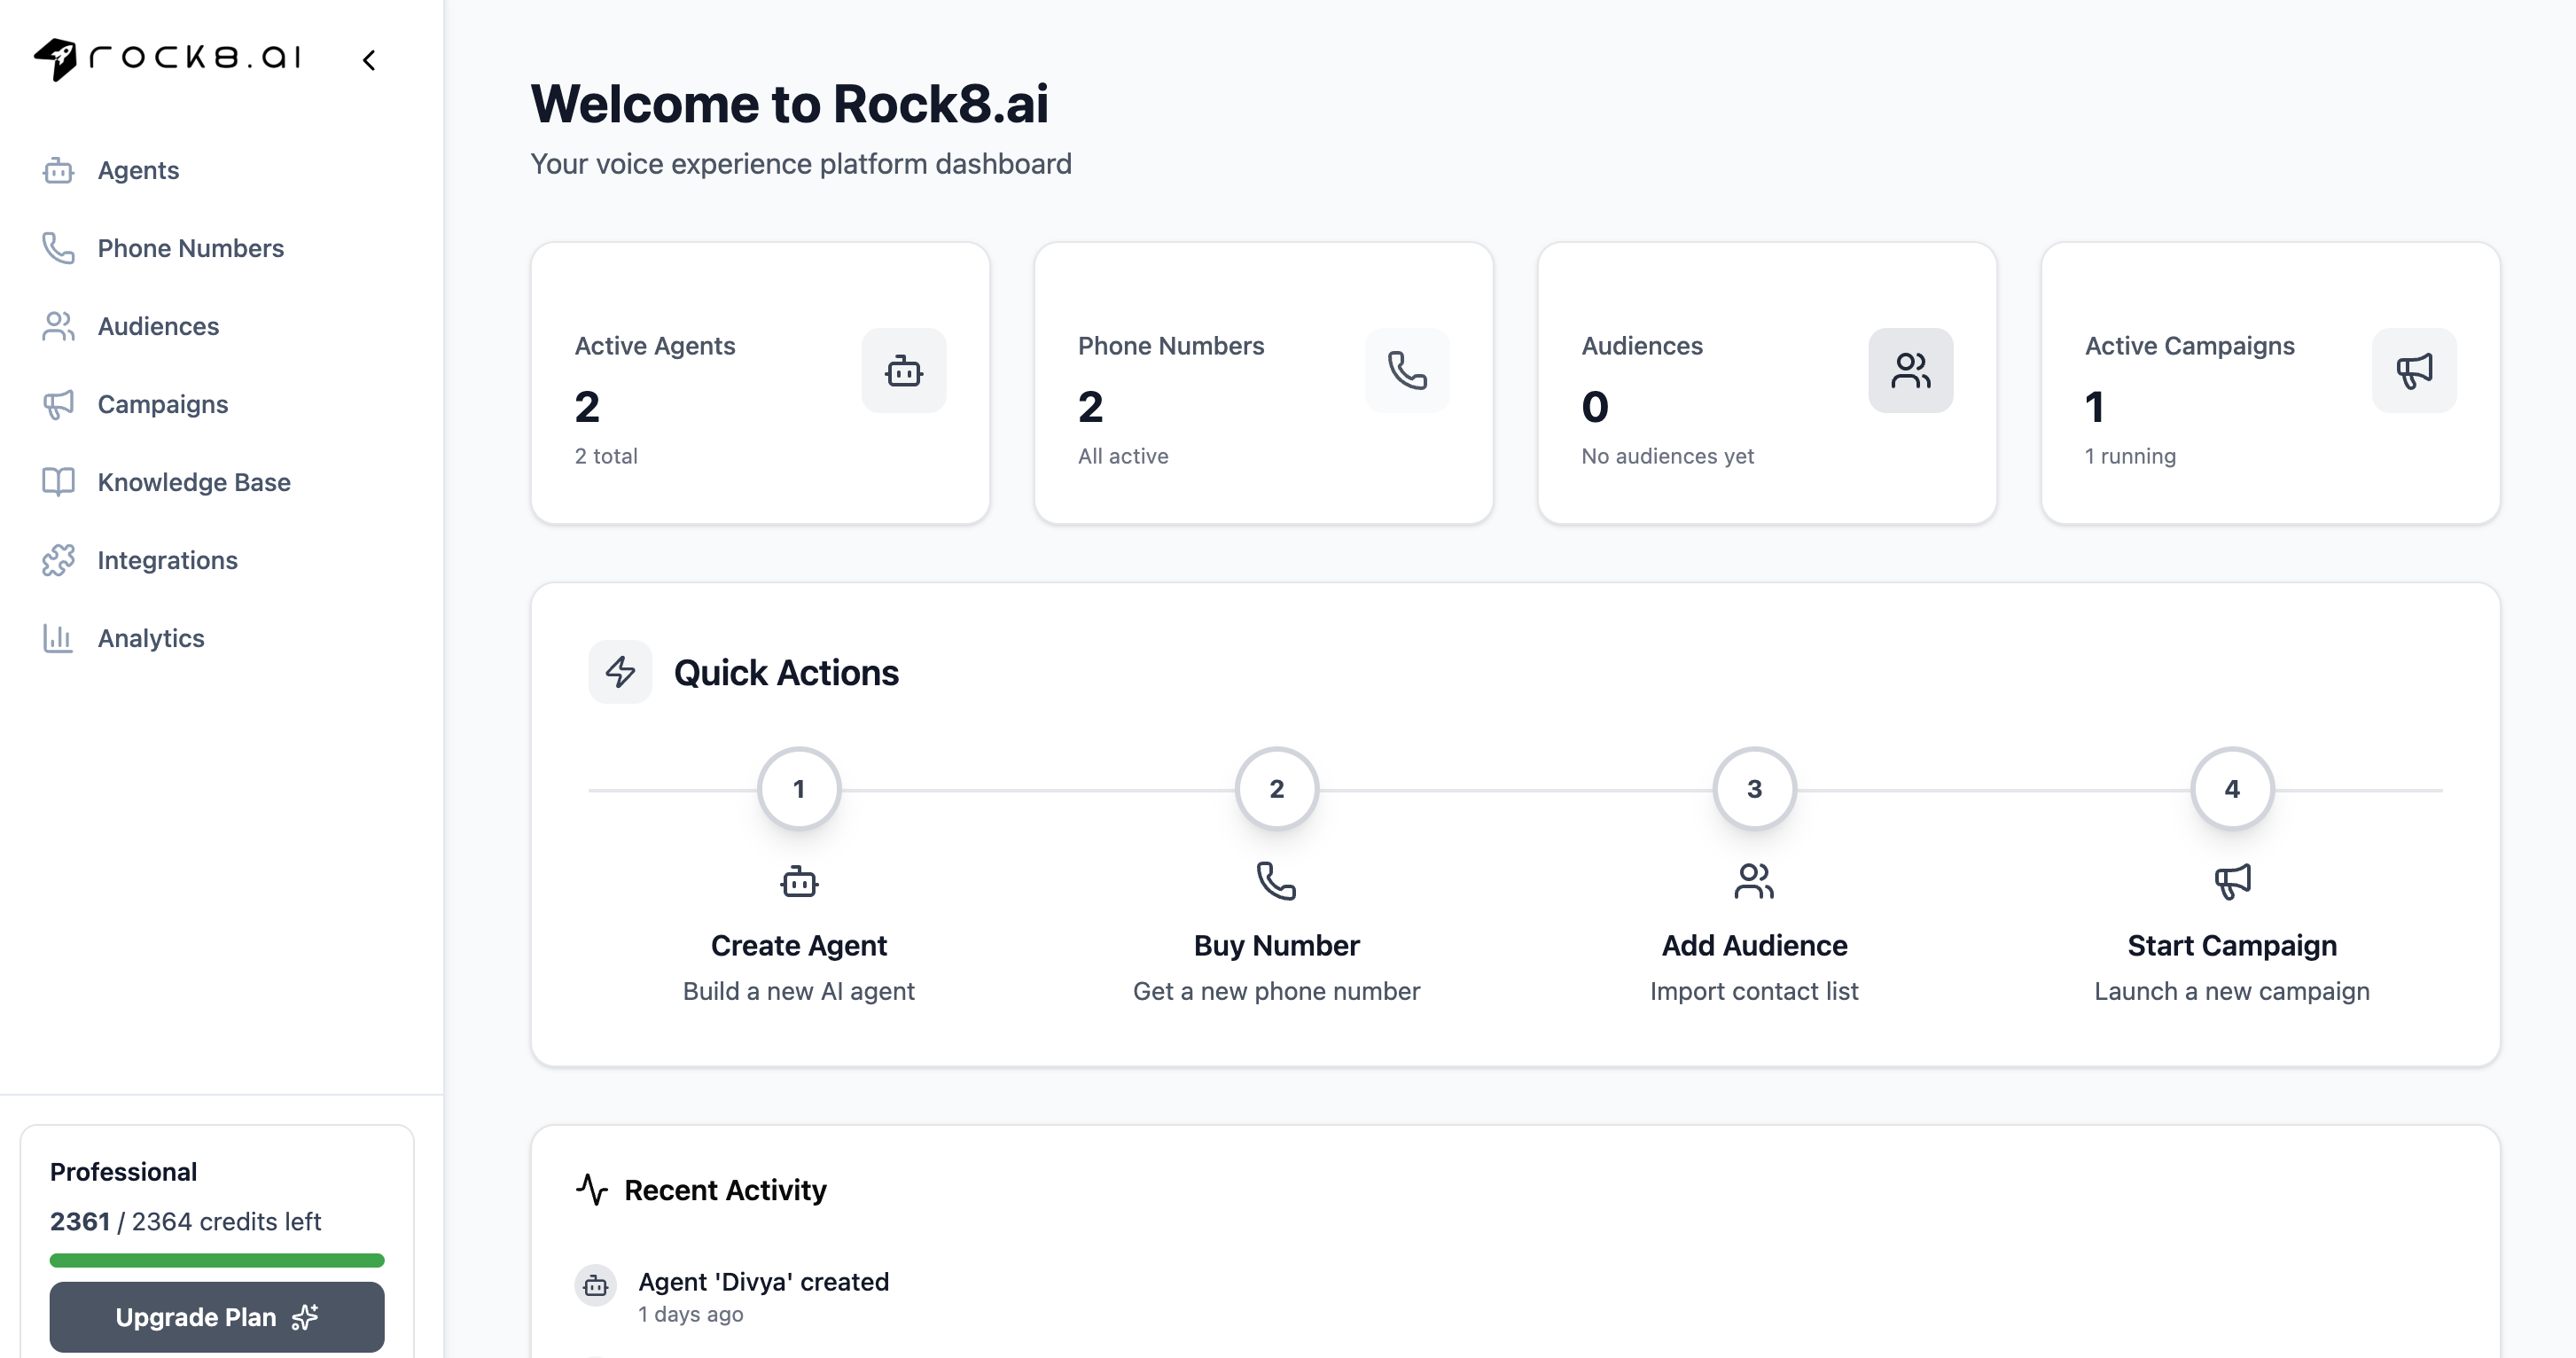Select the Agents robot icon in sidebar
Screen dimensions: 2576x1358
[58, 171]
